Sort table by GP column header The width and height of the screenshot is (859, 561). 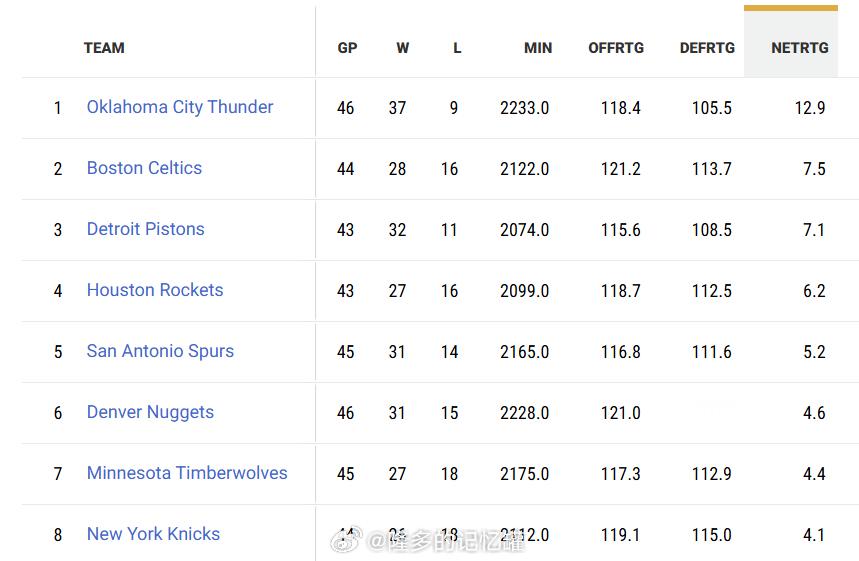point(347,47)
